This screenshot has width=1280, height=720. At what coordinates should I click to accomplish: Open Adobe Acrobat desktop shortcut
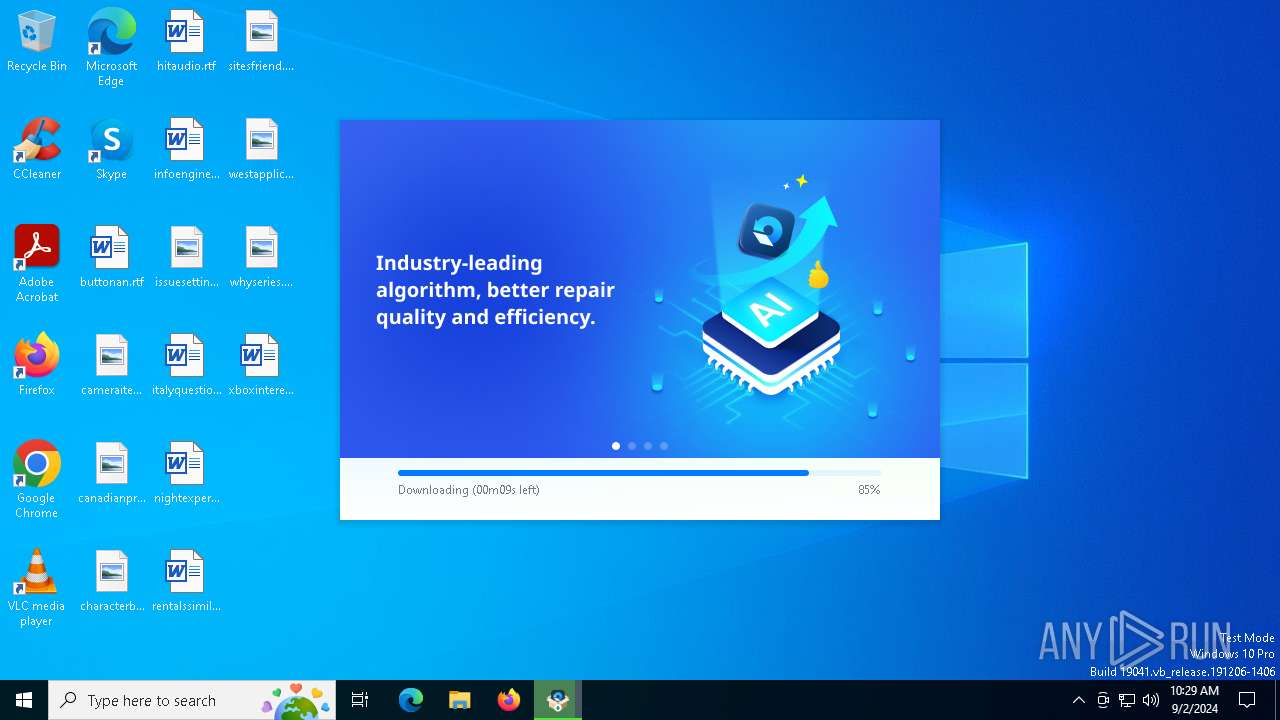point(37,263)
